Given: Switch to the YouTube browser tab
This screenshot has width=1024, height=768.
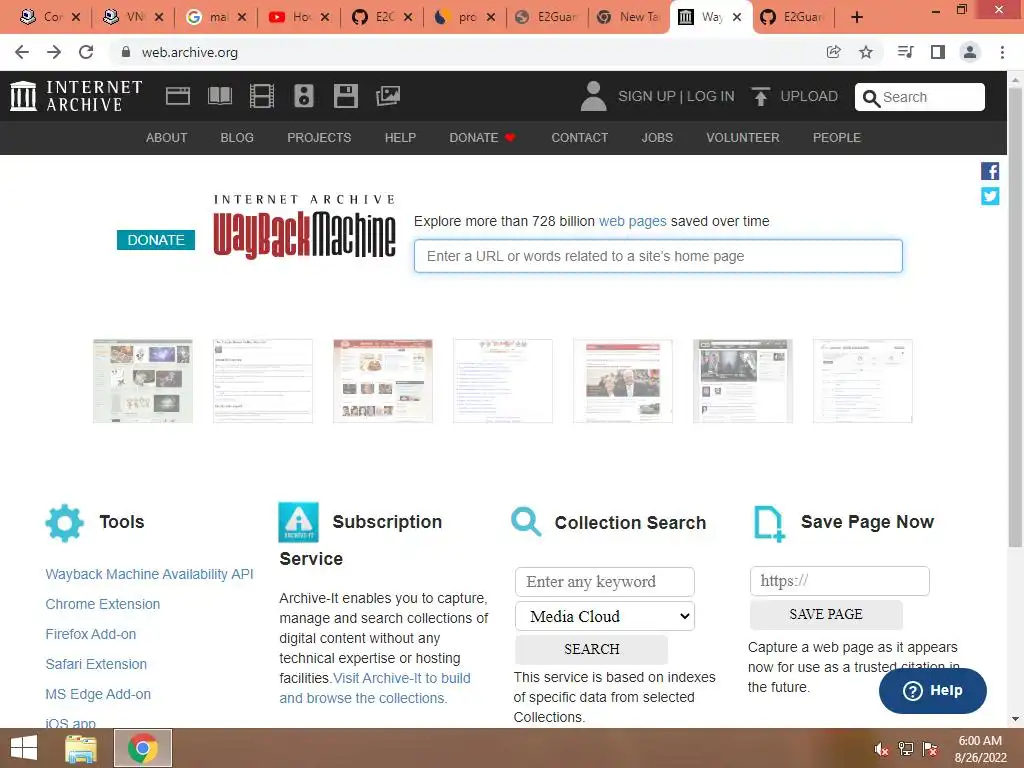Looking at the screenshot, I should coord(298,17).
